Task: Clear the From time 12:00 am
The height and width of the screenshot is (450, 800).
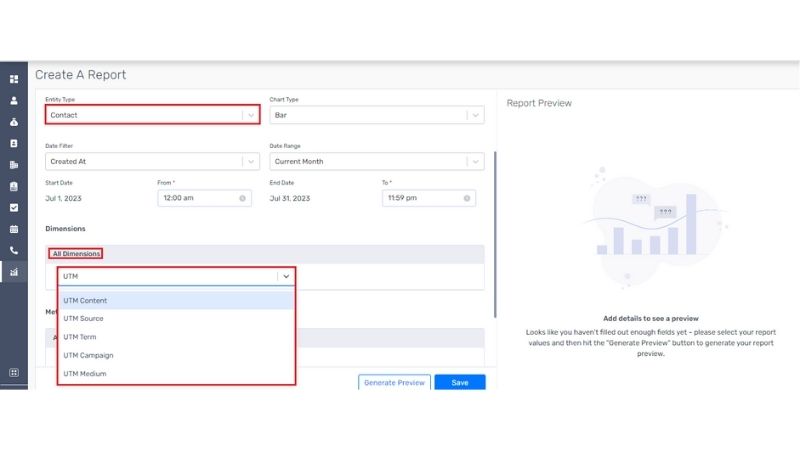Action: [x=242, y=198]
